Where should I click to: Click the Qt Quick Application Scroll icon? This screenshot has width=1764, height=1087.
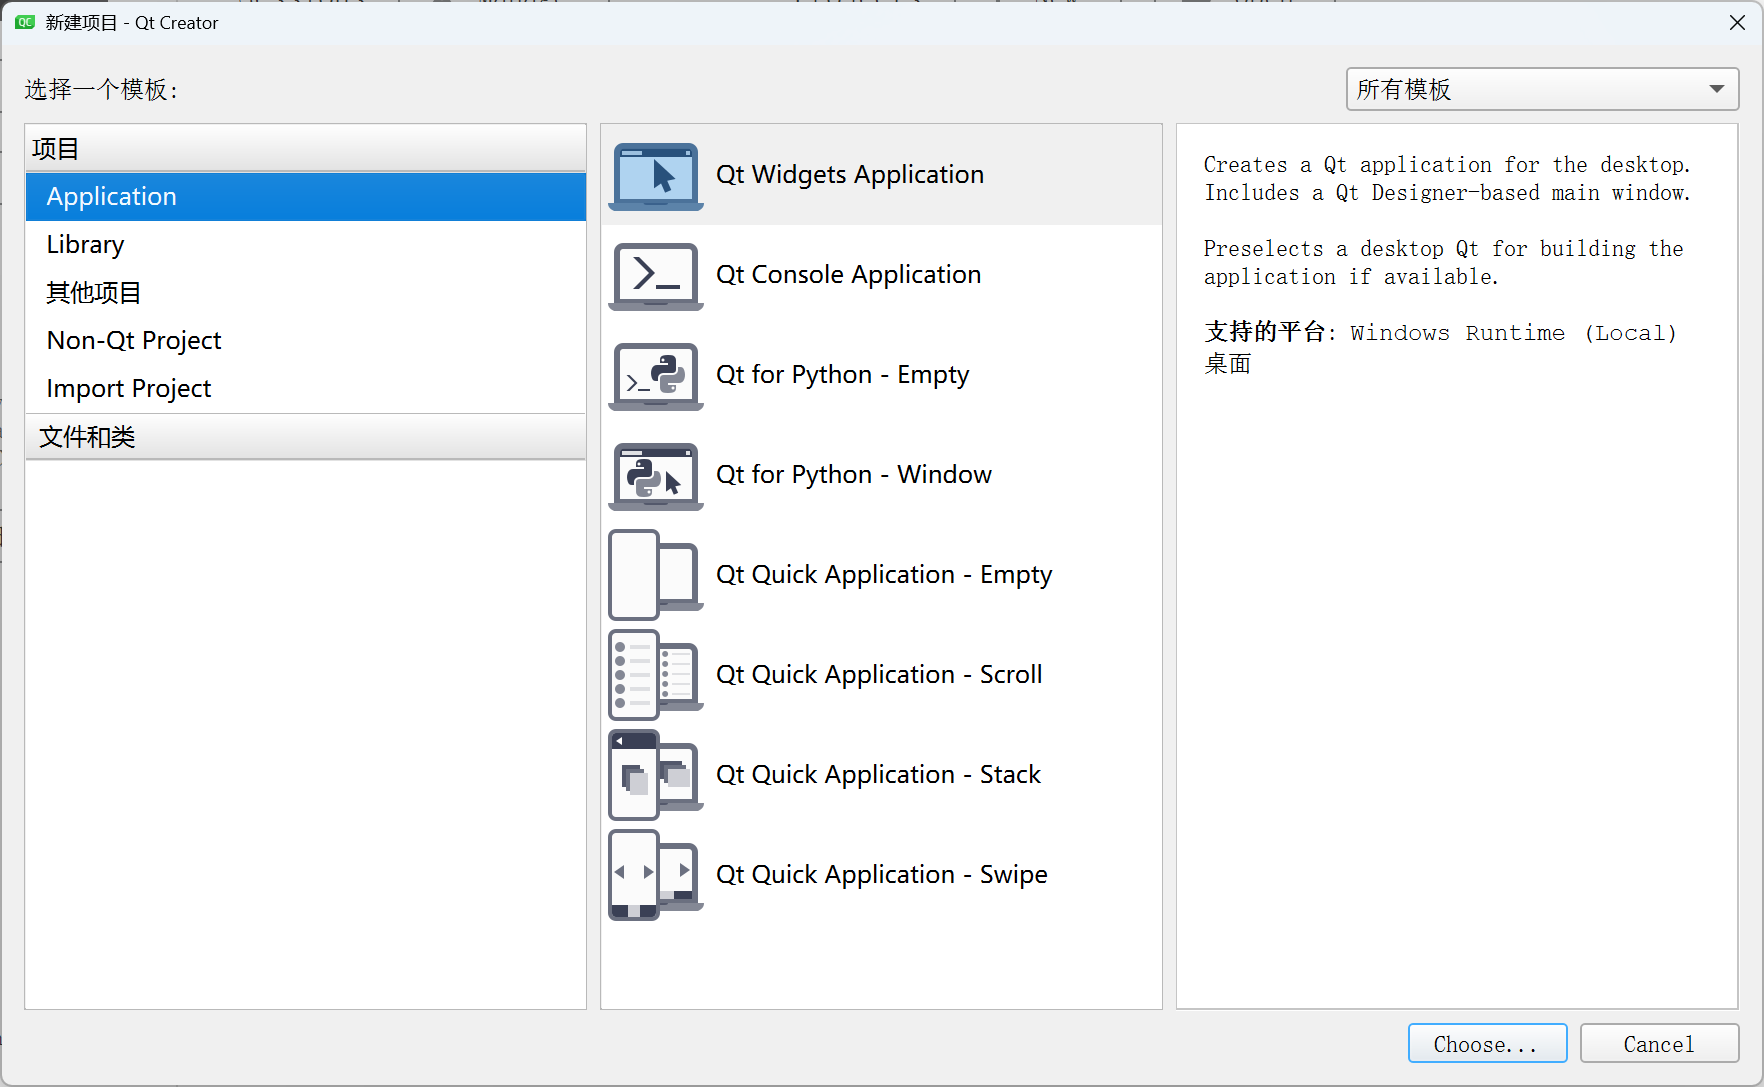coord(656,675)
